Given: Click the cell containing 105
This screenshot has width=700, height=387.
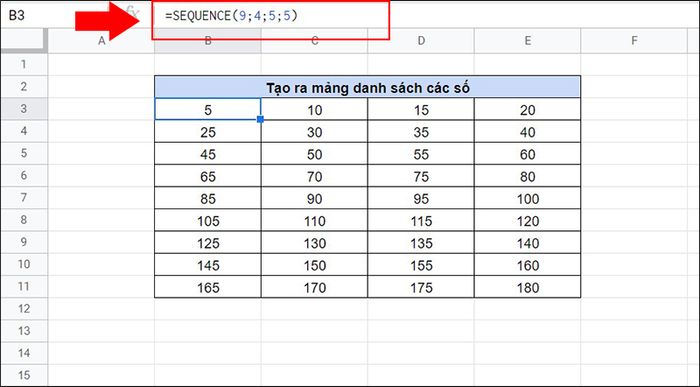Looking at the screenshot, I should [208, 220].
